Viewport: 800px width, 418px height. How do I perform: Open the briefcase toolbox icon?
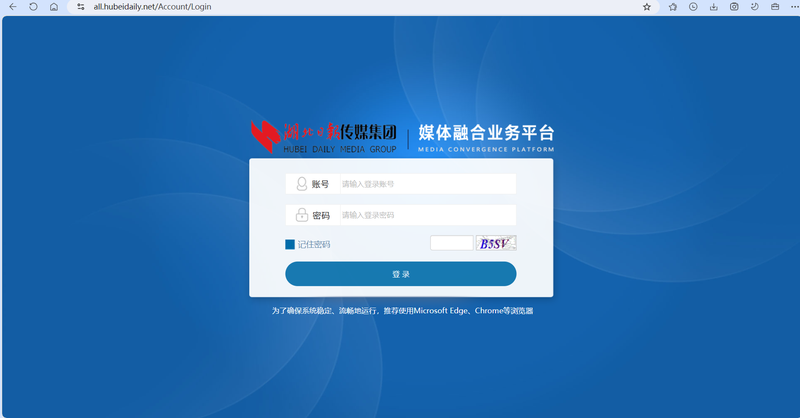click(x=775, y=7)
